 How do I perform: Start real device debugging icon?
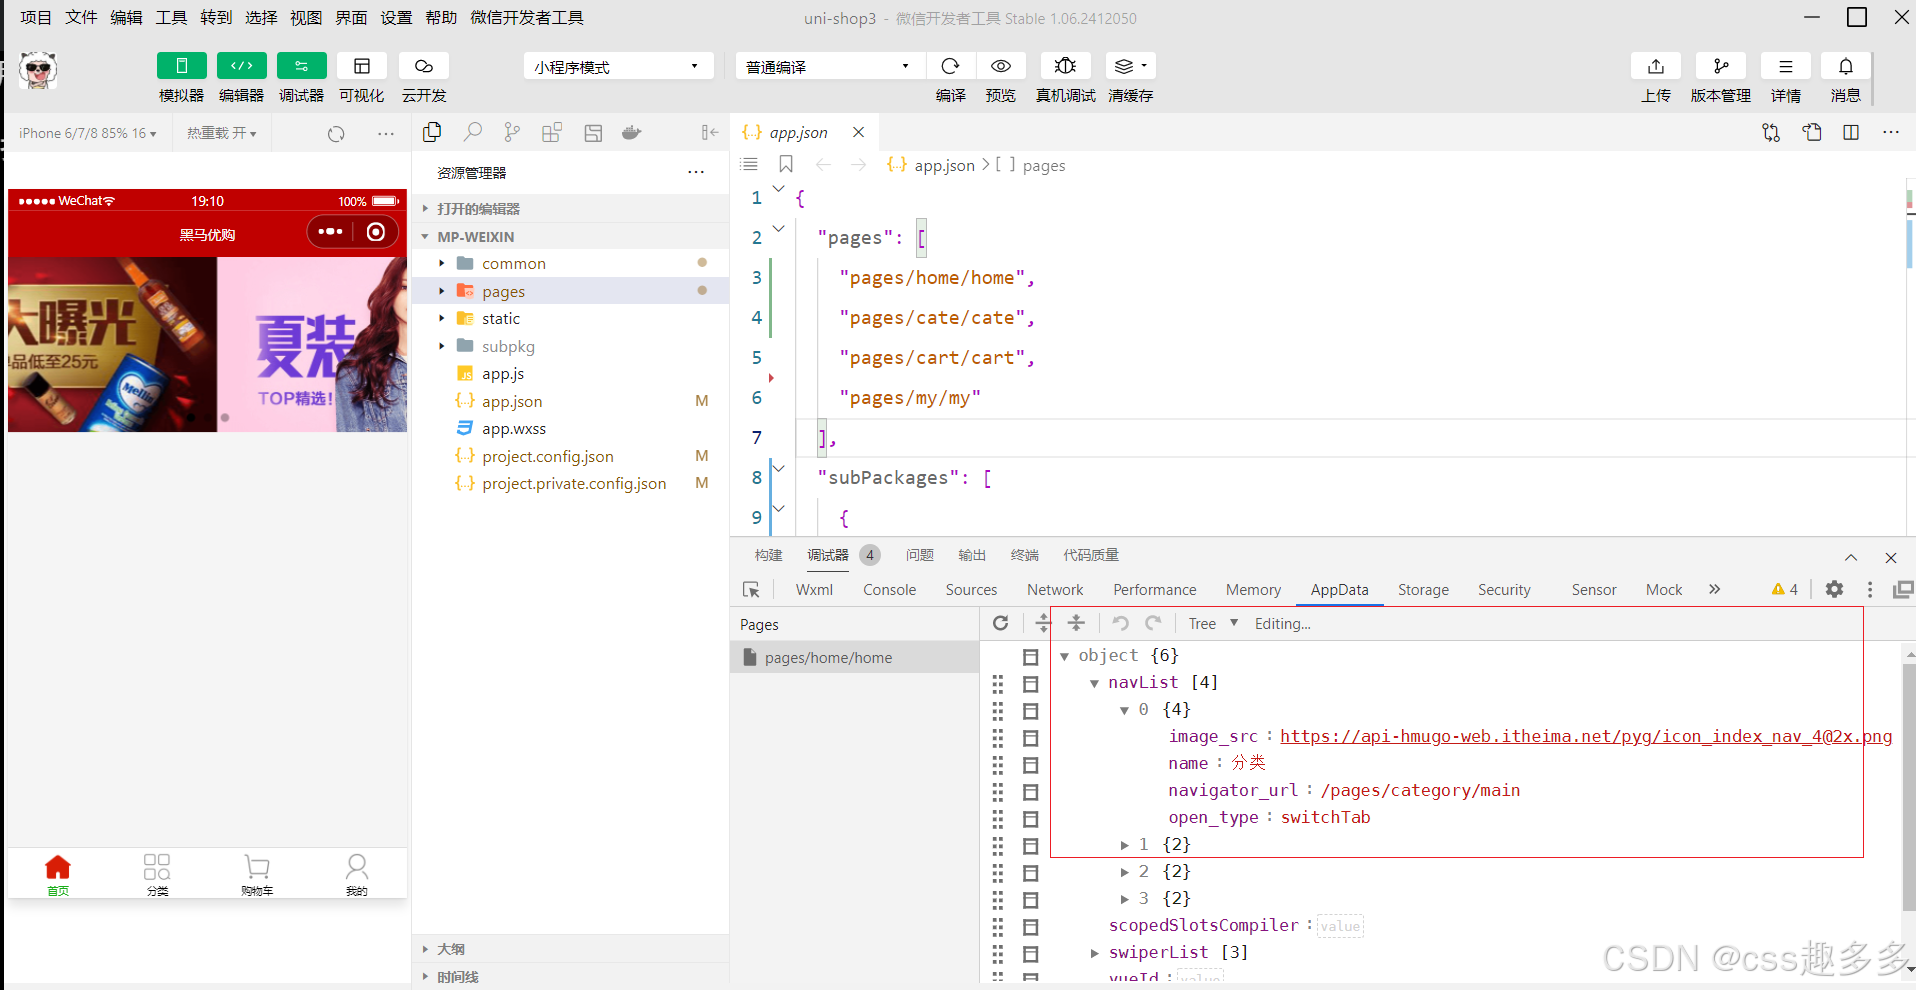pyautogui.click(x=1065, y=66)
